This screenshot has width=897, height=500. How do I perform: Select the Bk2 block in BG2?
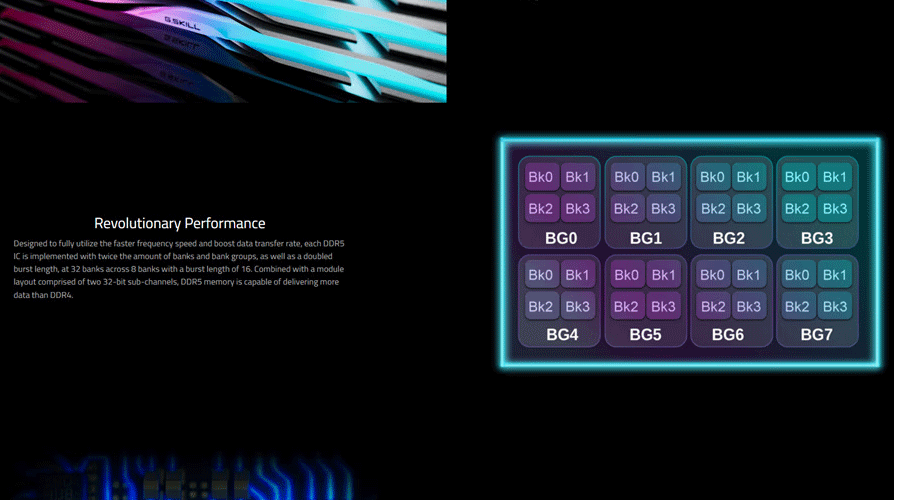click(712, 209)
